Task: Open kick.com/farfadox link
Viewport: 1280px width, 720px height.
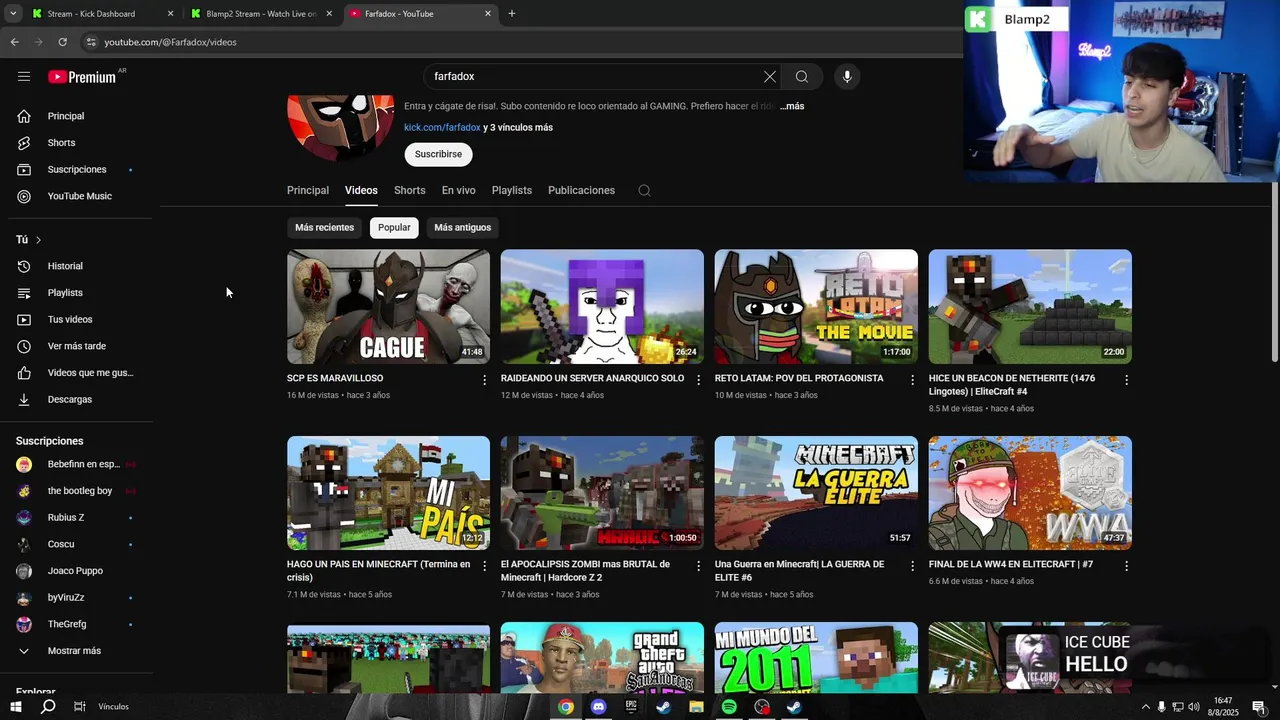Action: click(x=442, y=127)
